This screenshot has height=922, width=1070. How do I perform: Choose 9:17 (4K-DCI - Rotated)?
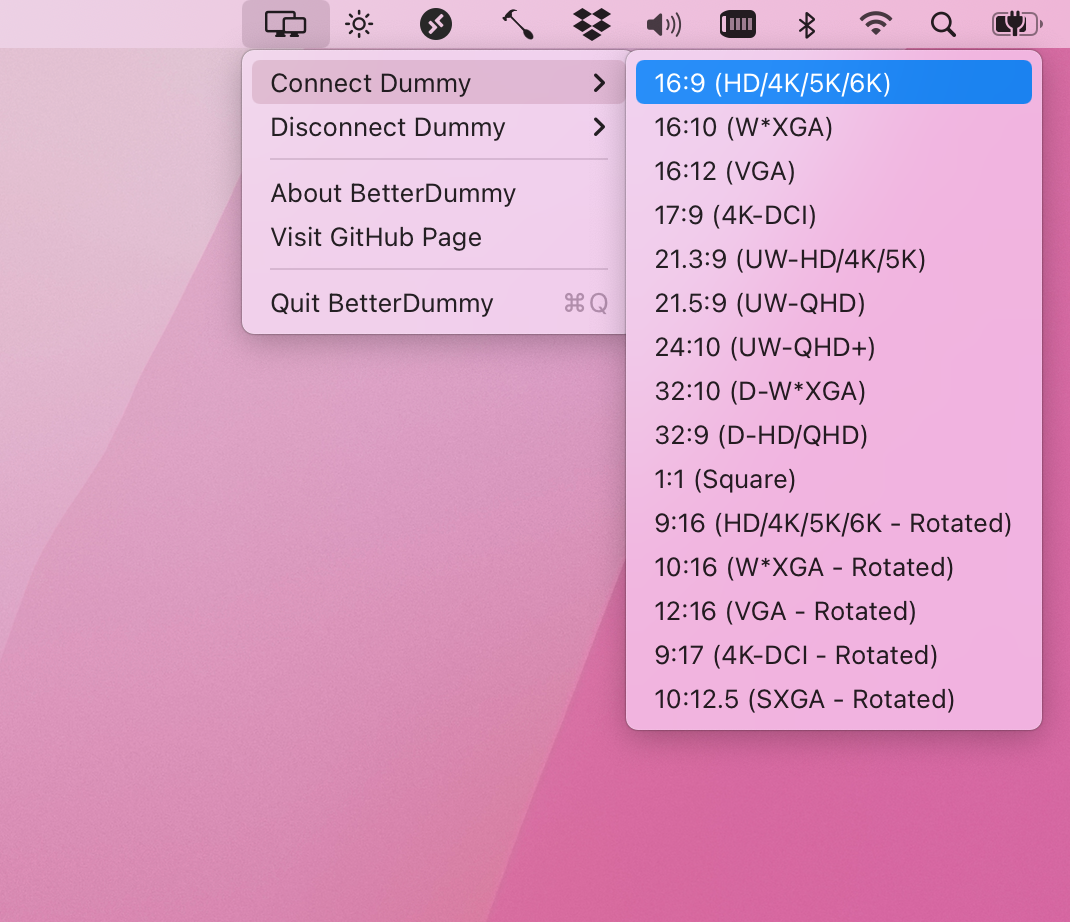833,655
